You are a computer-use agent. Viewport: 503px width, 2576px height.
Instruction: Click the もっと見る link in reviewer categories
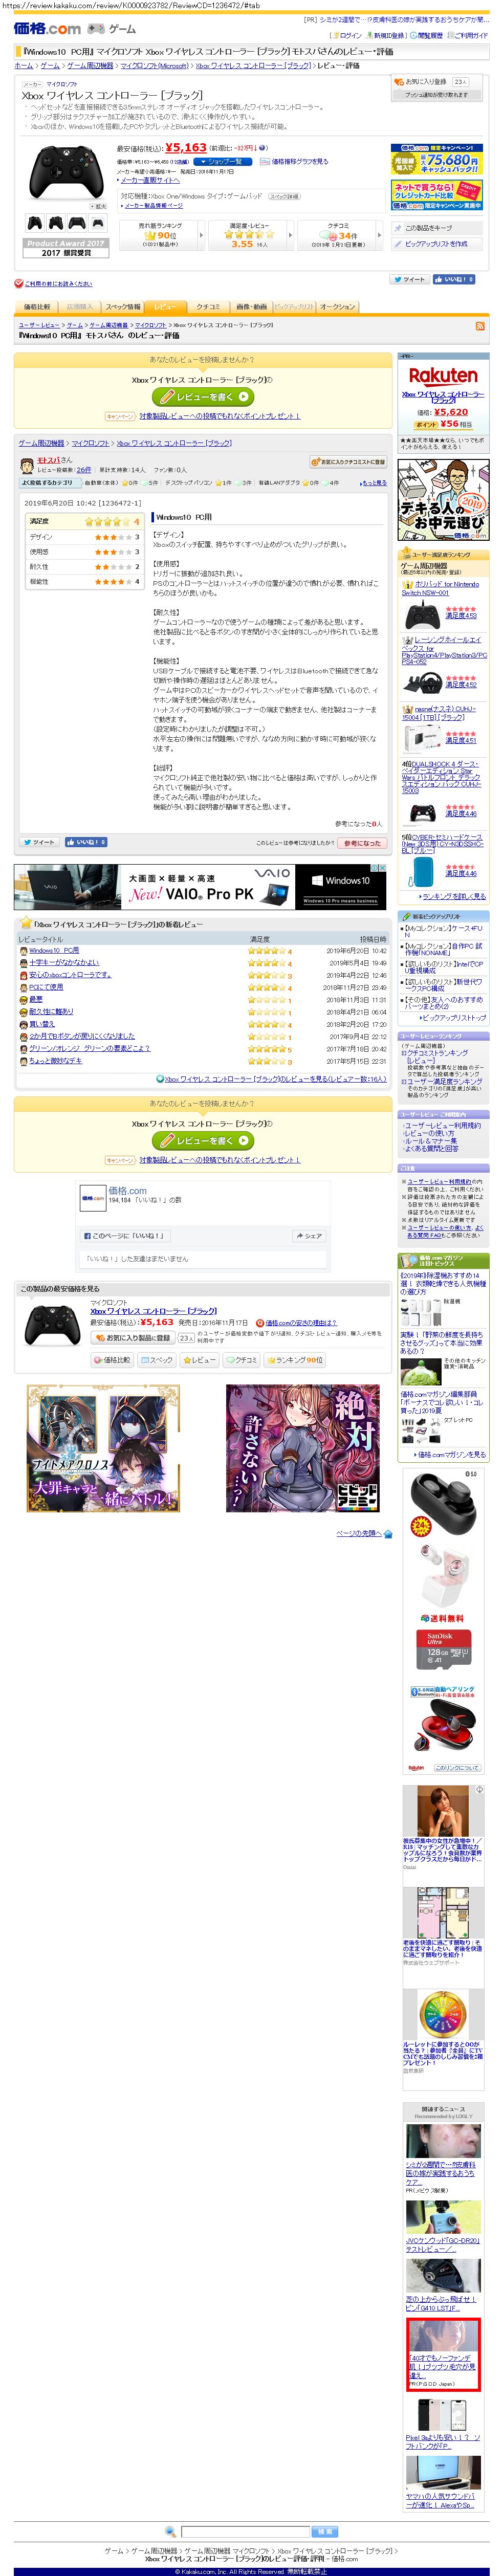click(373, 483)
